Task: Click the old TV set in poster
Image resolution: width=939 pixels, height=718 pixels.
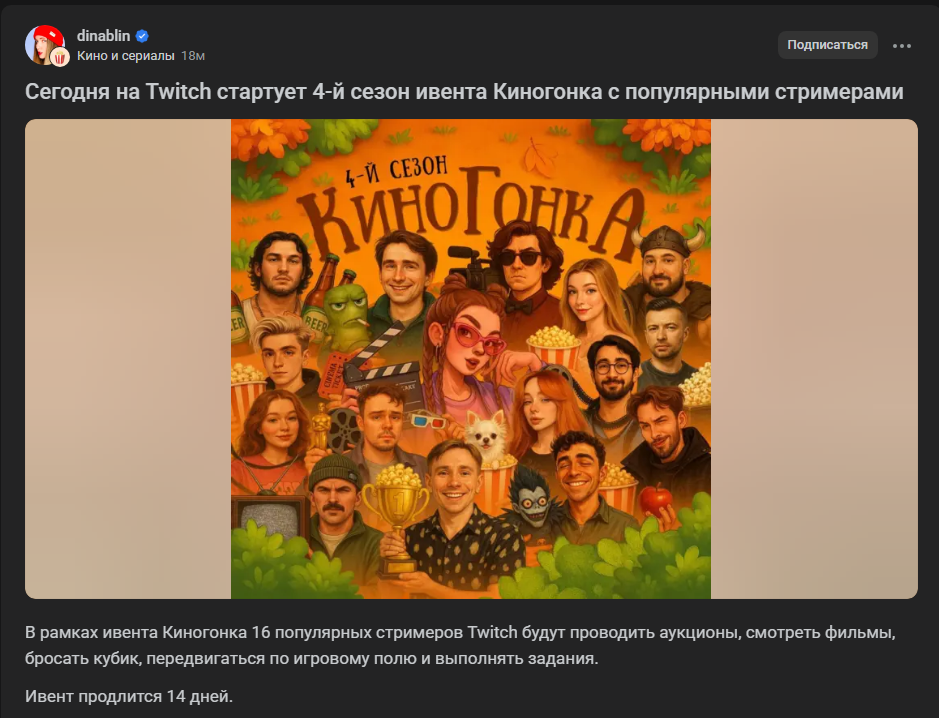Action: 271,517
